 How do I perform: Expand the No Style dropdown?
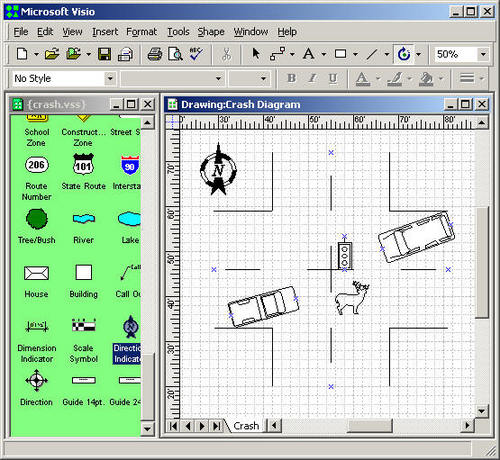coord(110,79)
